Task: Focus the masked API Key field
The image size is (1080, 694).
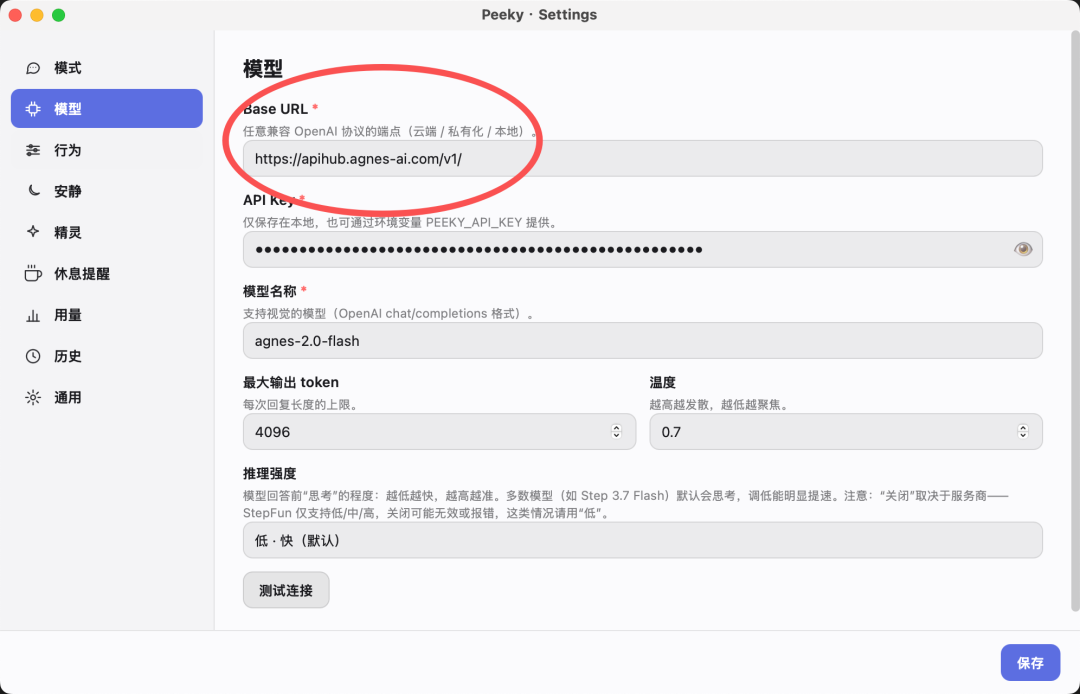Action: (643, 249)
